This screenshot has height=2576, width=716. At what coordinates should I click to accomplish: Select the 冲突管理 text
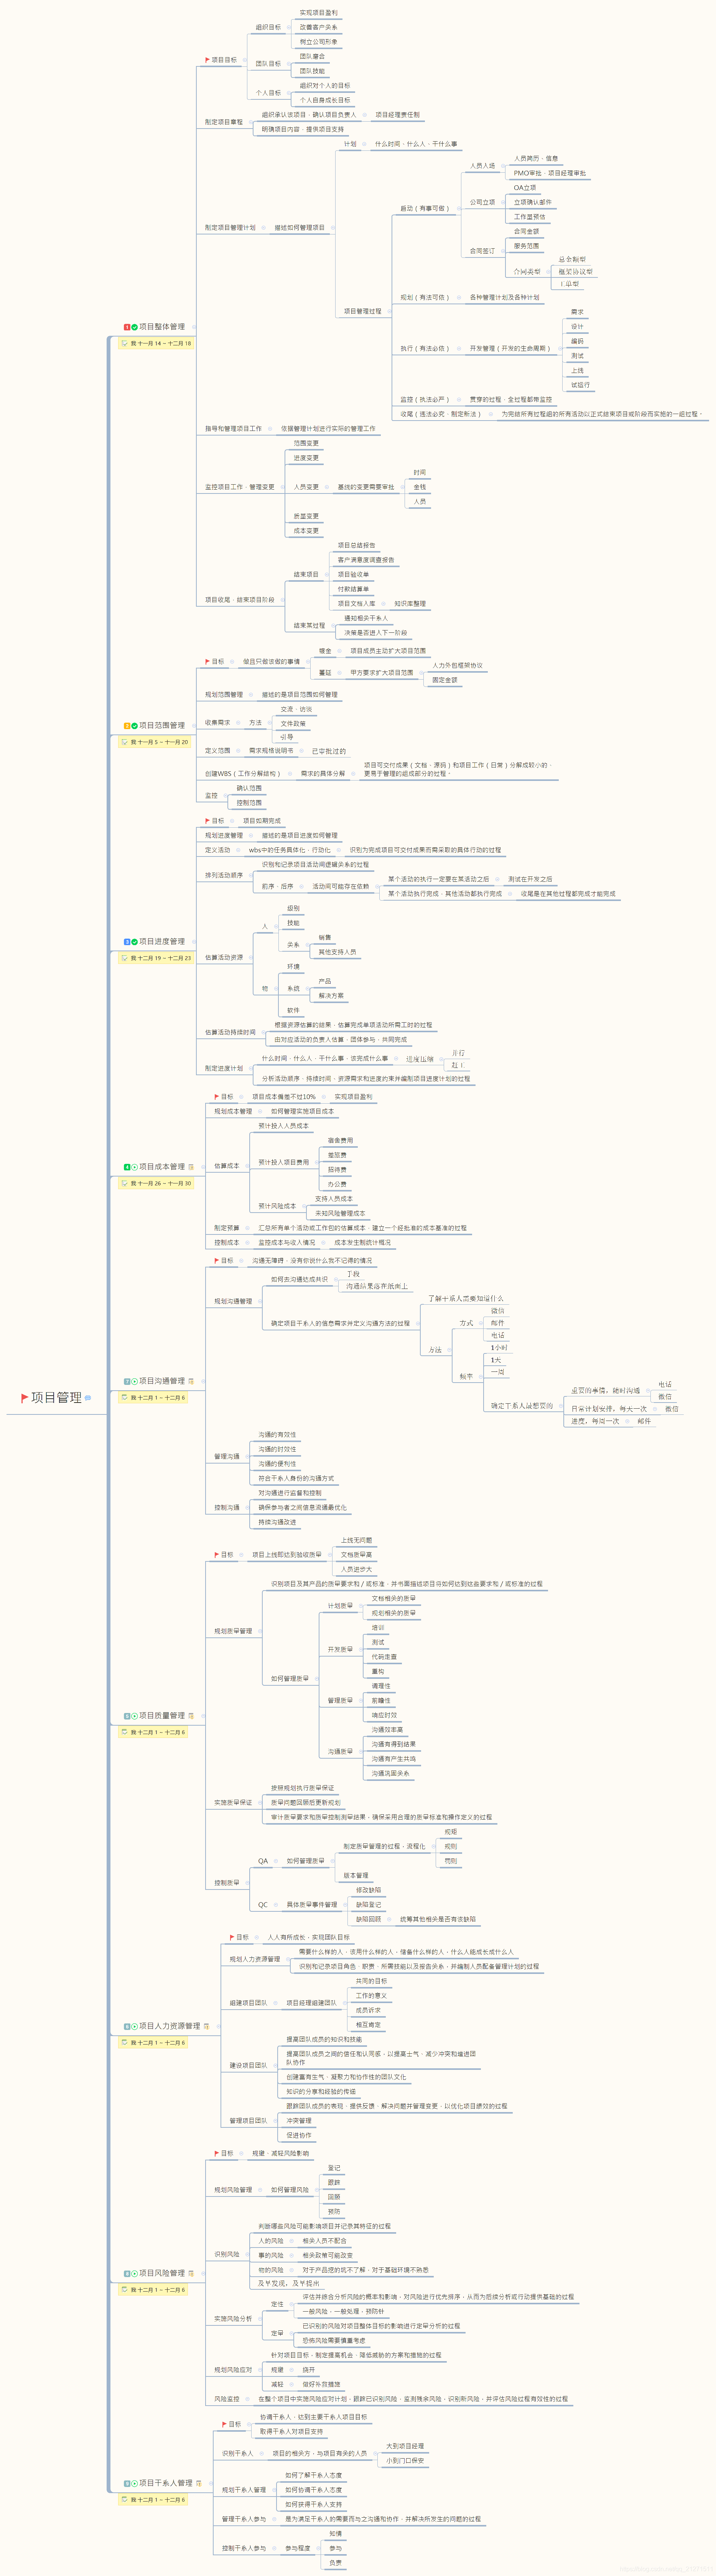coord(299,2120)
